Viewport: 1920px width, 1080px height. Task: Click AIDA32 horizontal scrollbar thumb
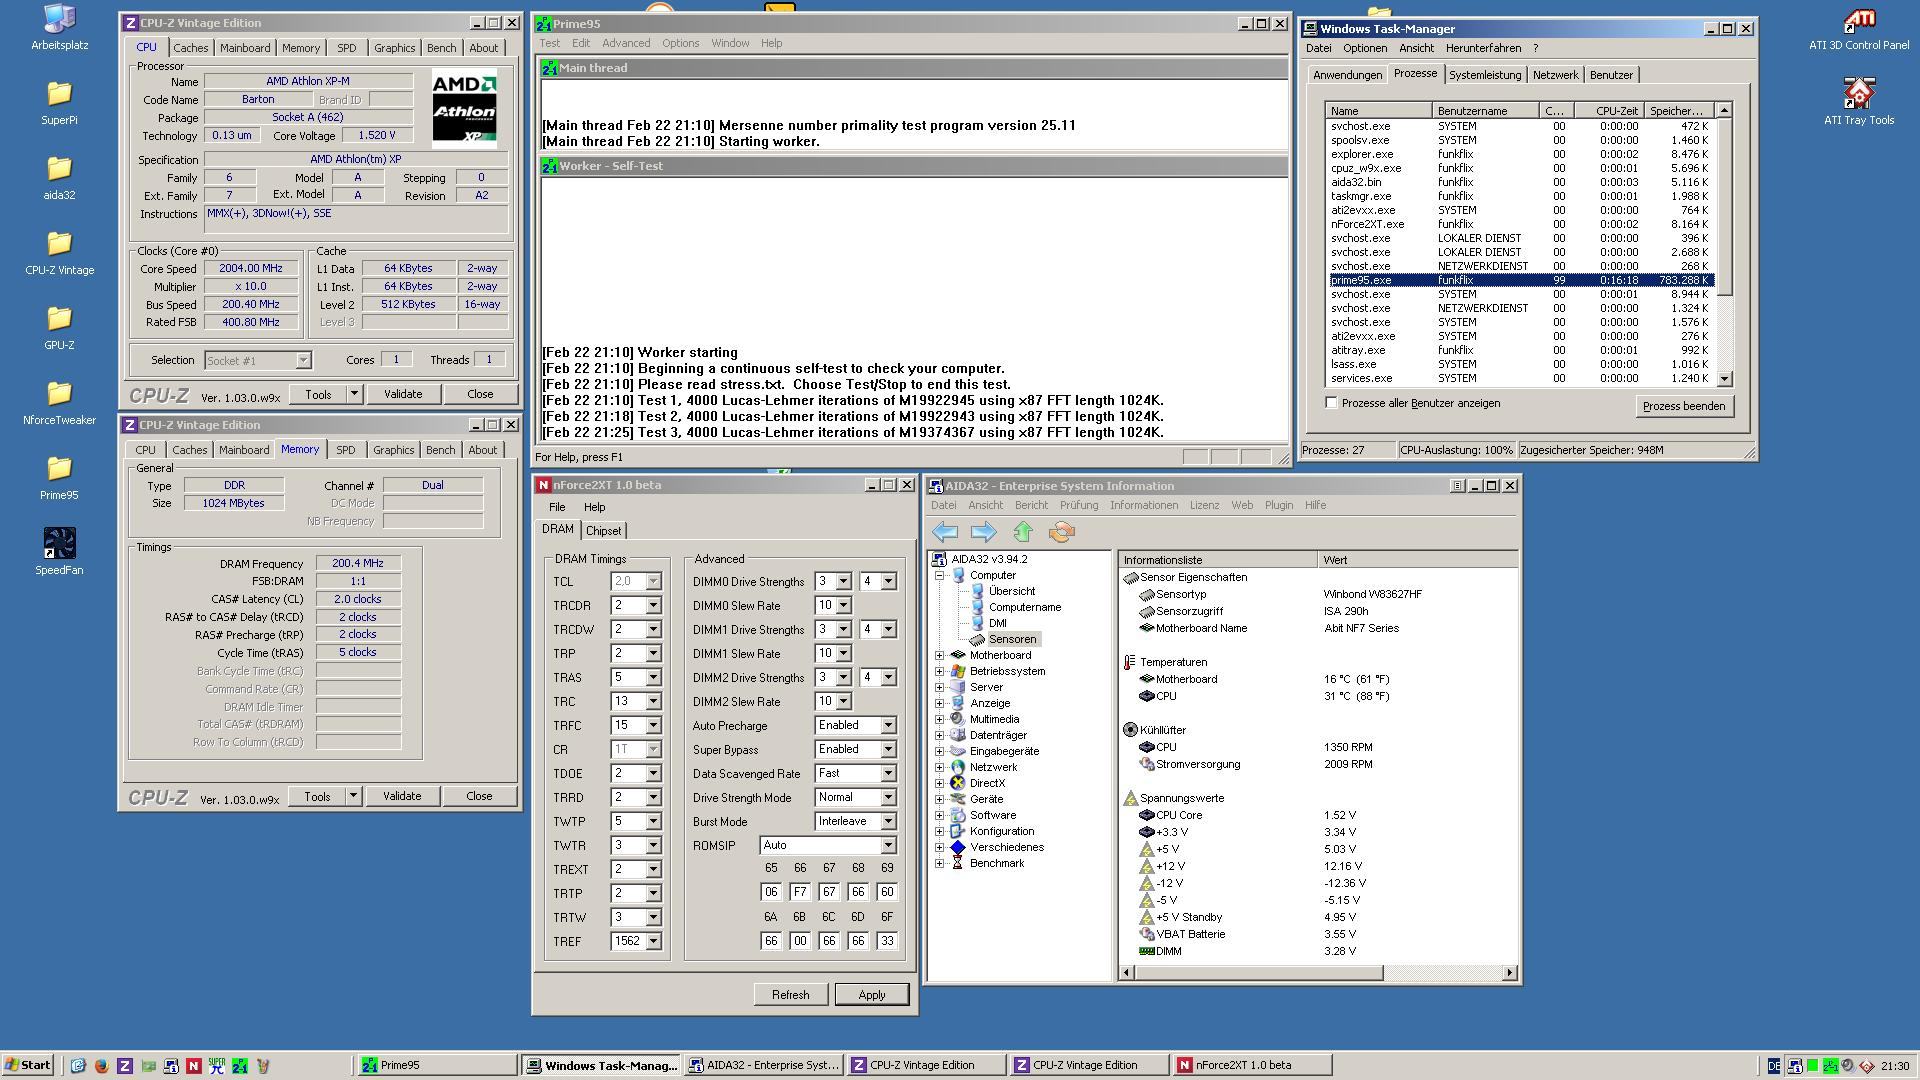pyautogui.click(x=1258, y=972)
